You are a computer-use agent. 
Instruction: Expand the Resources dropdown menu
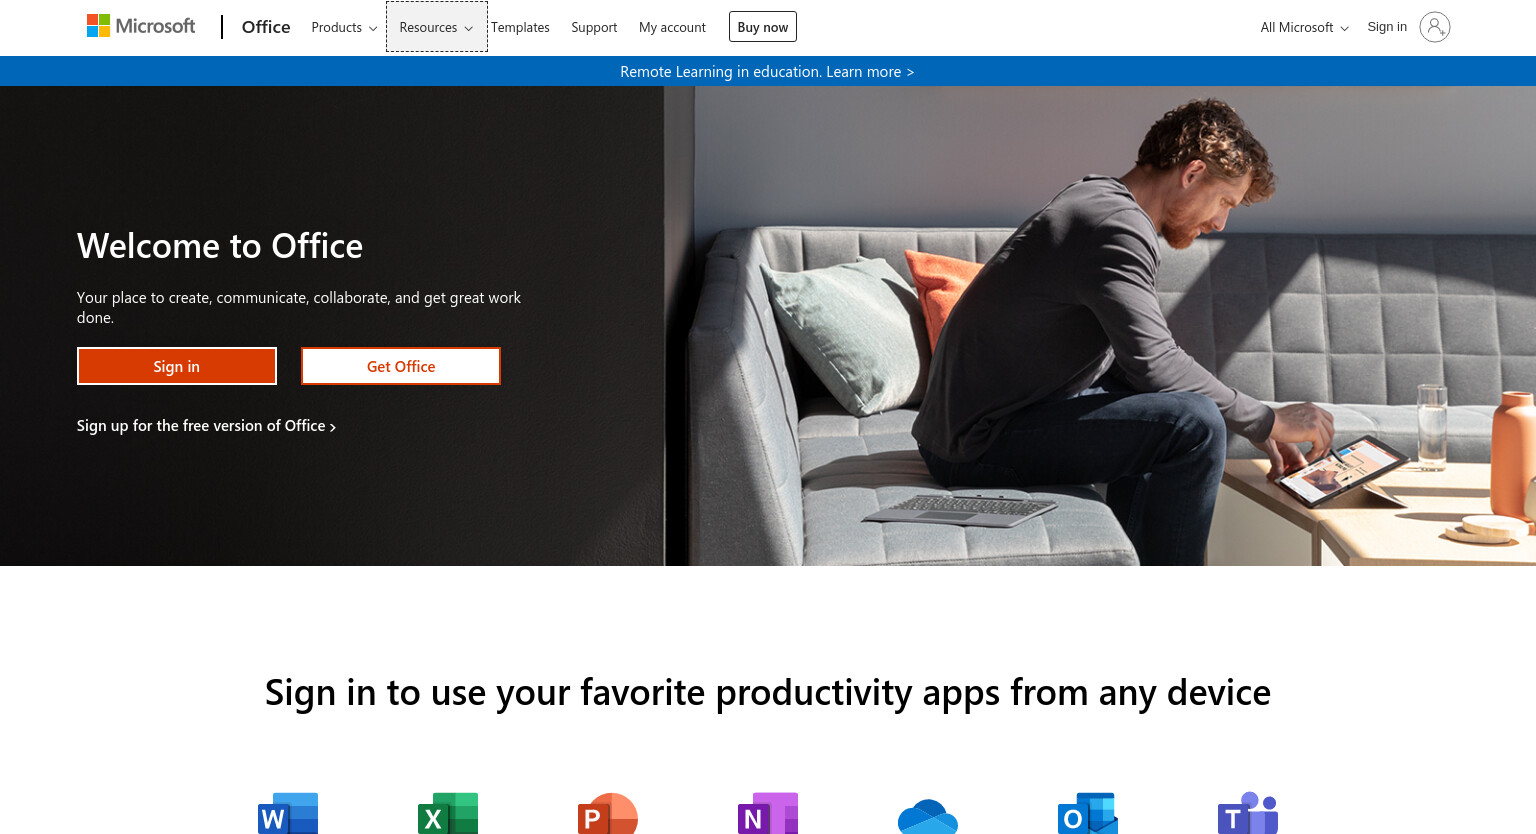click(x=436, y=27)
